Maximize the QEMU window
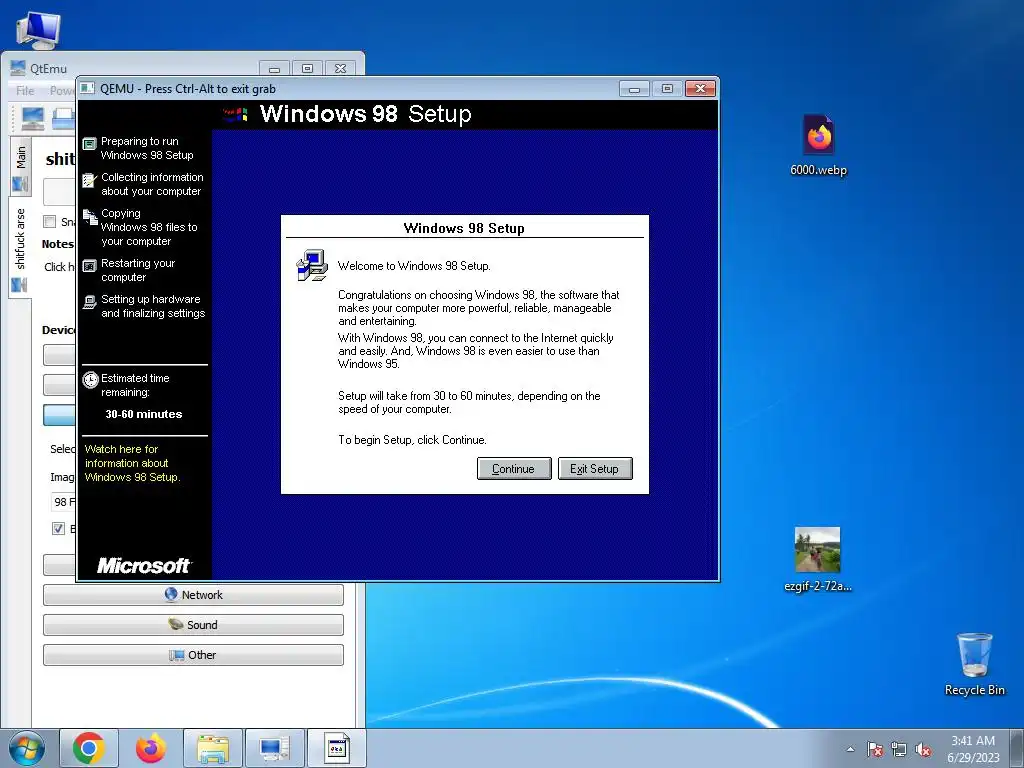This screenshot has width=1024, height=768. tap(667, 89)
